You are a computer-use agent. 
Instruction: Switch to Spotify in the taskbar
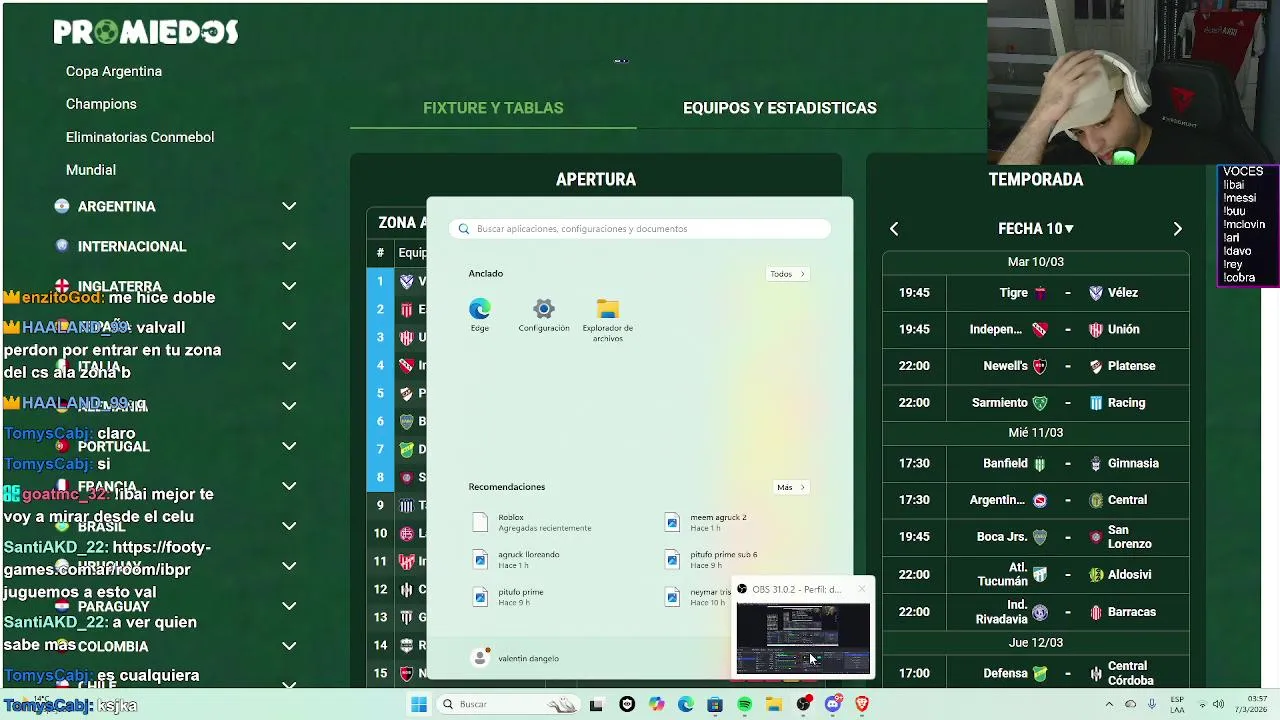pyautogui.click(x=744, y=704)
